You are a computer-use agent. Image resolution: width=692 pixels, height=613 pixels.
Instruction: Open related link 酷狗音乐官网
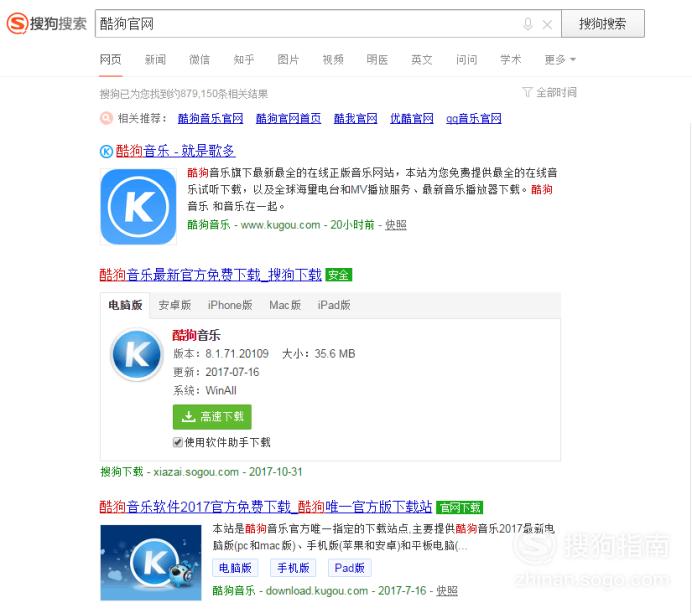(211, 118)
